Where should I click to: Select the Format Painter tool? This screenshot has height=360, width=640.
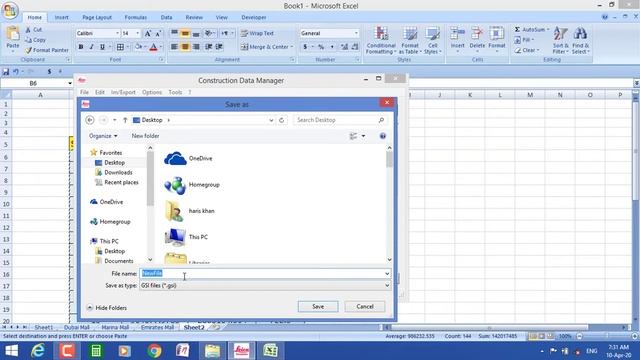point(47,50)
